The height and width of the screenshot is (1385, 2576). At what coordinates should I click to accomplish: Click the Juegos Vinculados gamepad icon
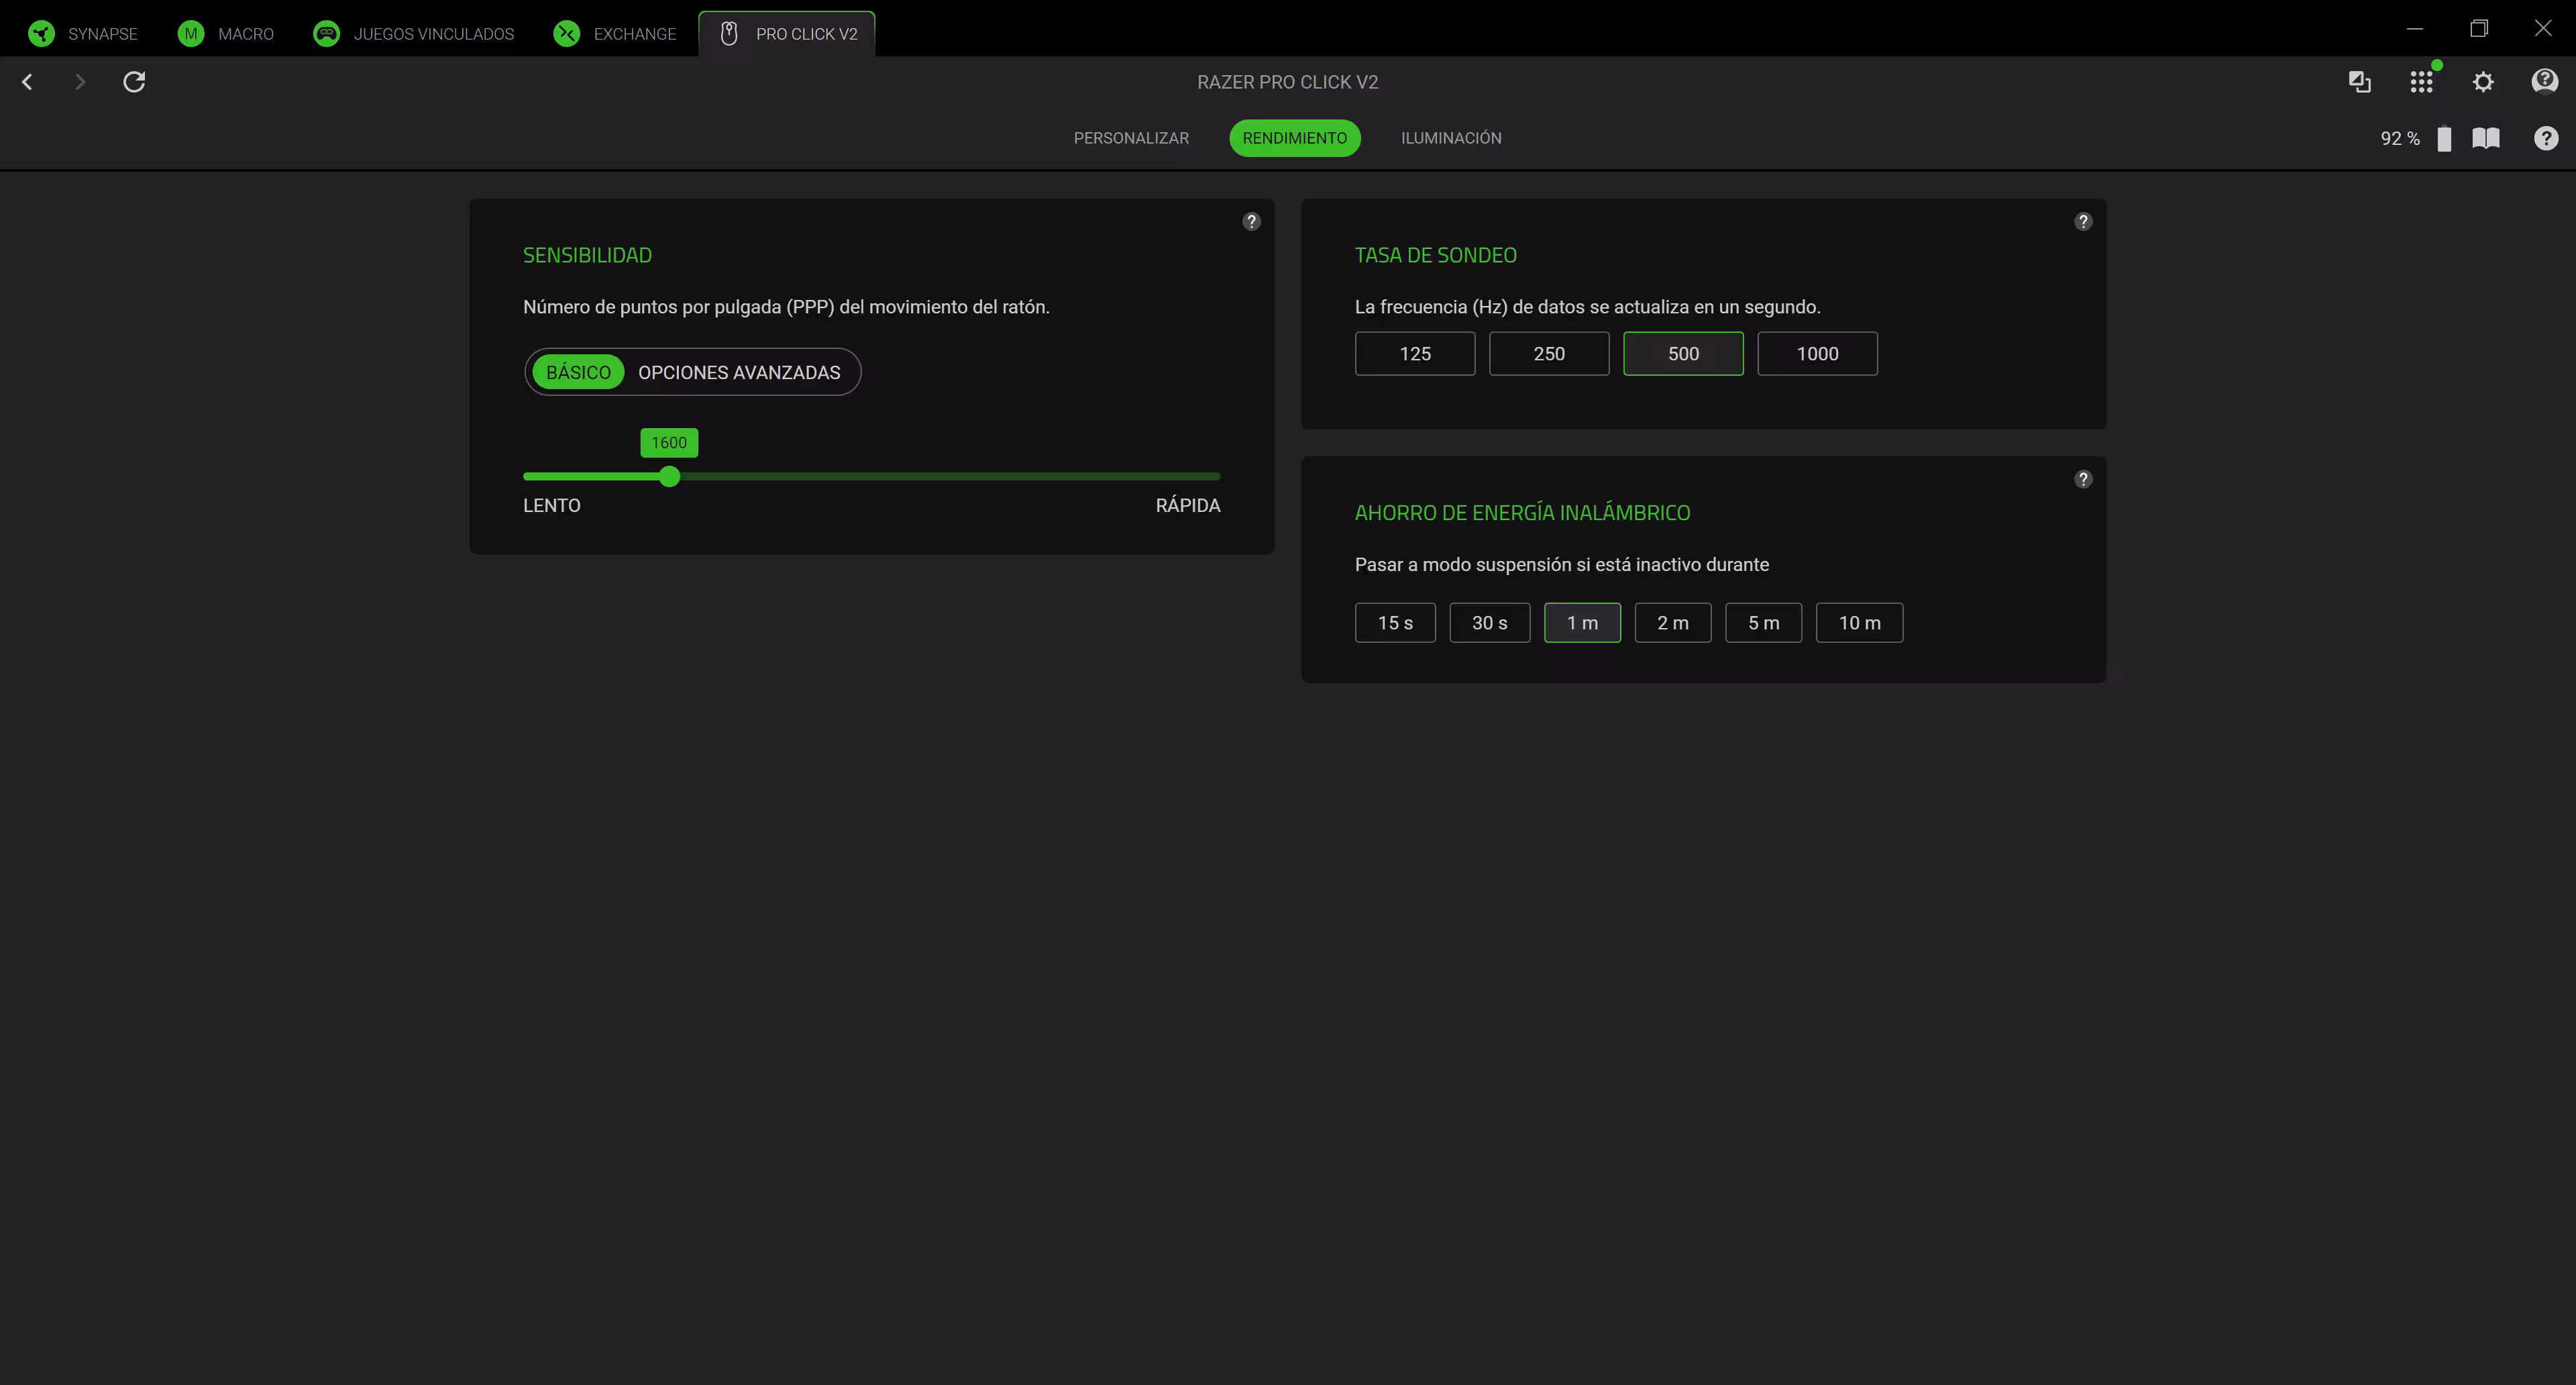[326, 34]
